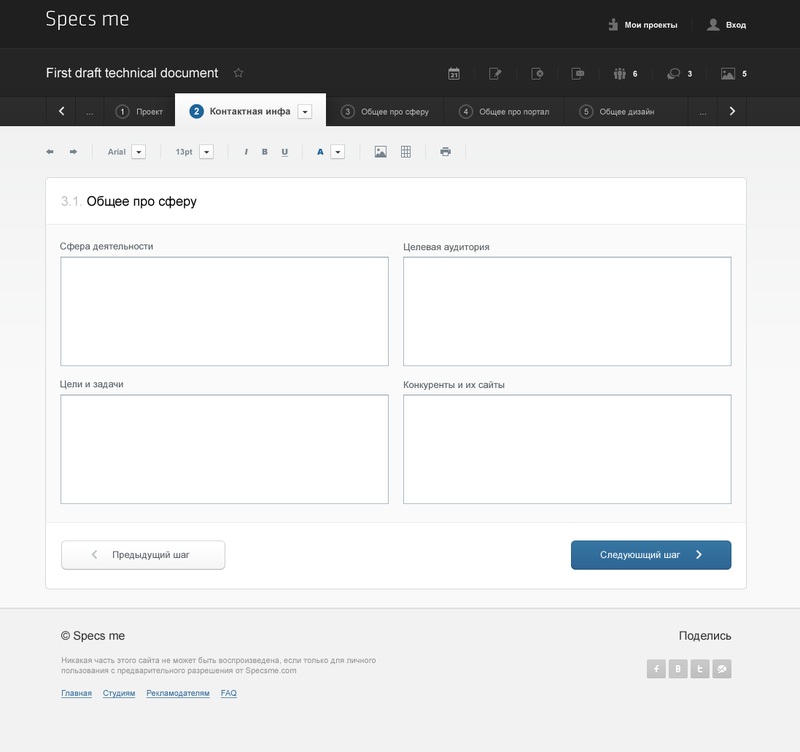Viewport: 800px width, 752px height.
Task: Open the calendar icon in document header
Action: point(454,74)
